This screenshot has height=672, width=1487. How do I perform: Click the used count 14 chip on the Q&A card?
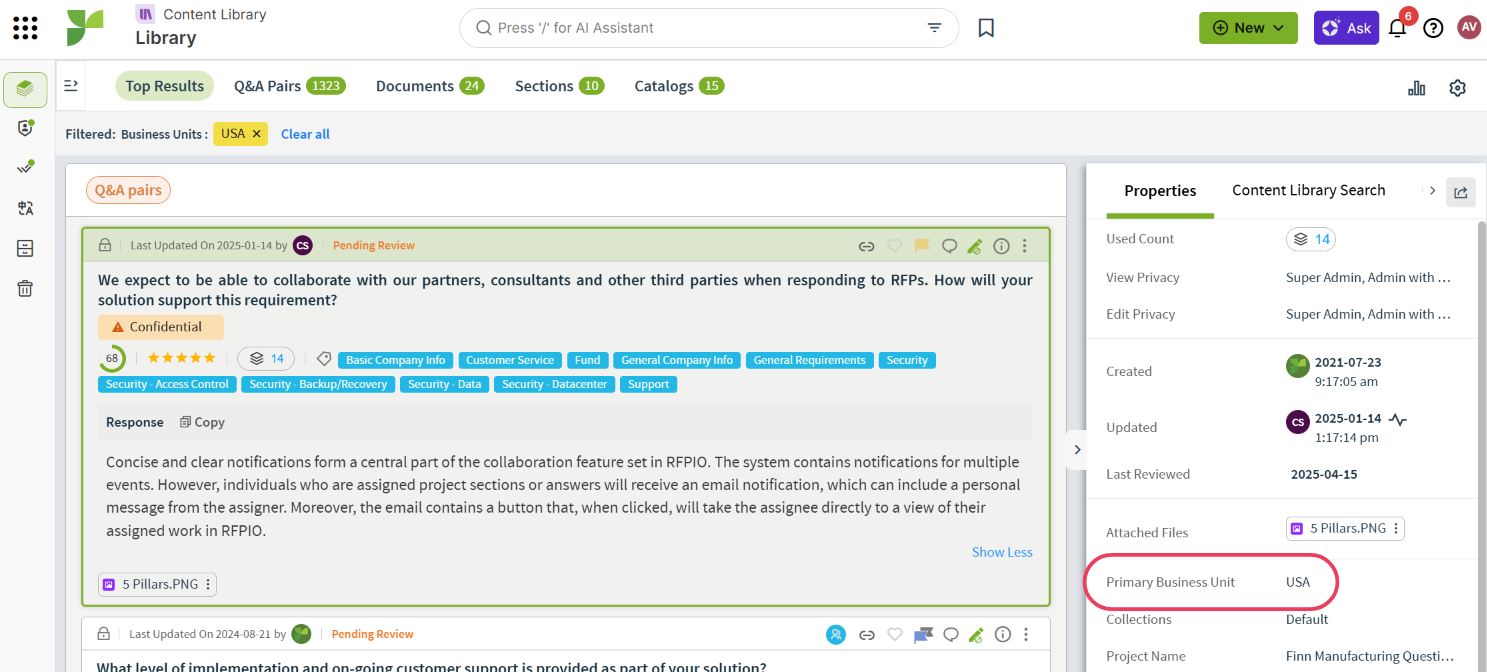coord(267,358)
